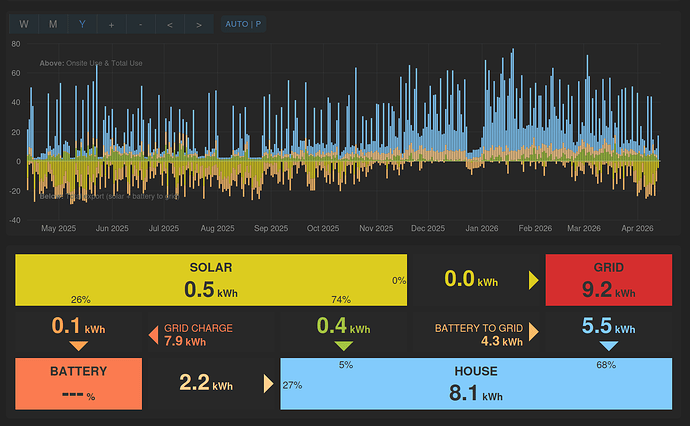This screenshot has height=426, width=690.
Task: Click the 0.0 kWh solar export value
Action: click(x=471, y=279)
